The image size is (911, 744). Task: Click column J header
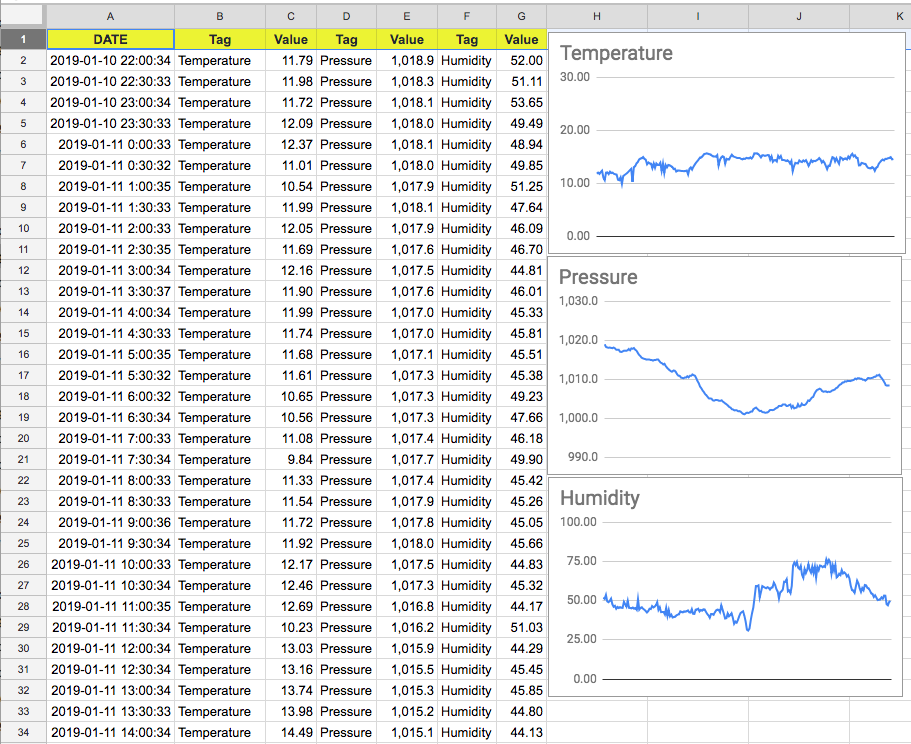tap(800, 16)
